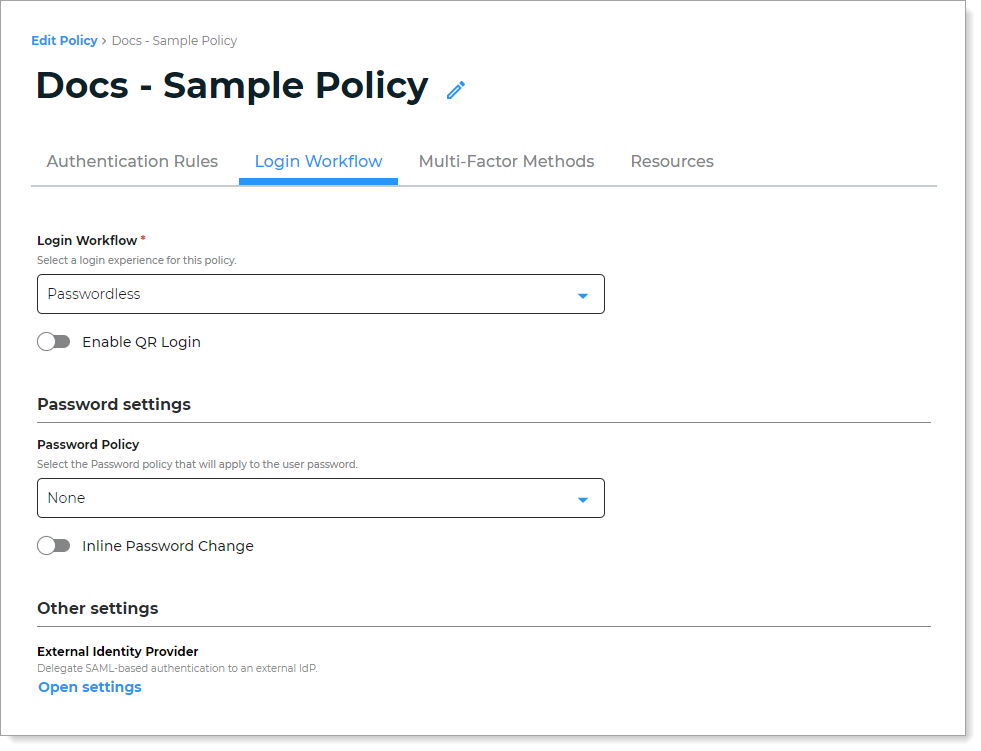Toggle the Enable QR Login switch
The image size is (981, 751).
point(54,342)
